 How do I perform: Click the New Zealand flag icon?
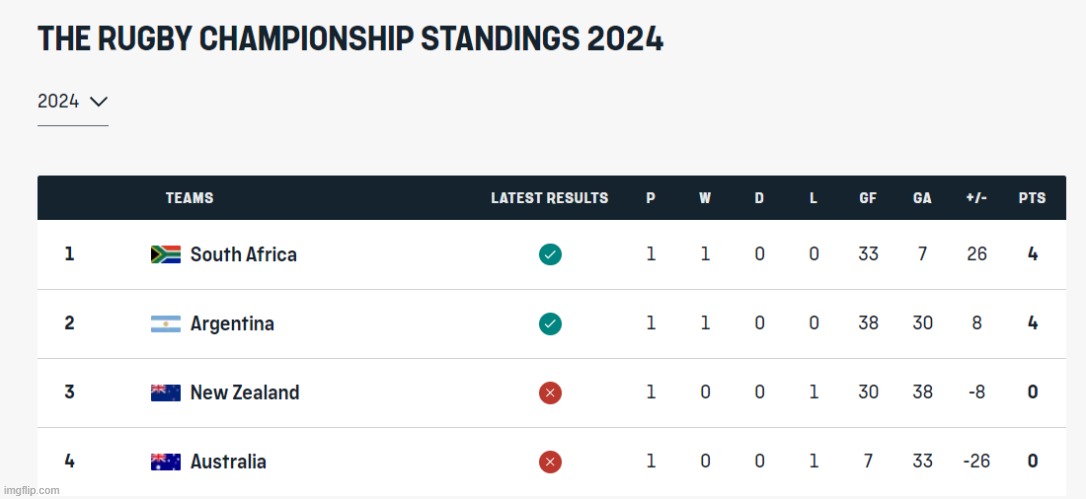point(165,393)
